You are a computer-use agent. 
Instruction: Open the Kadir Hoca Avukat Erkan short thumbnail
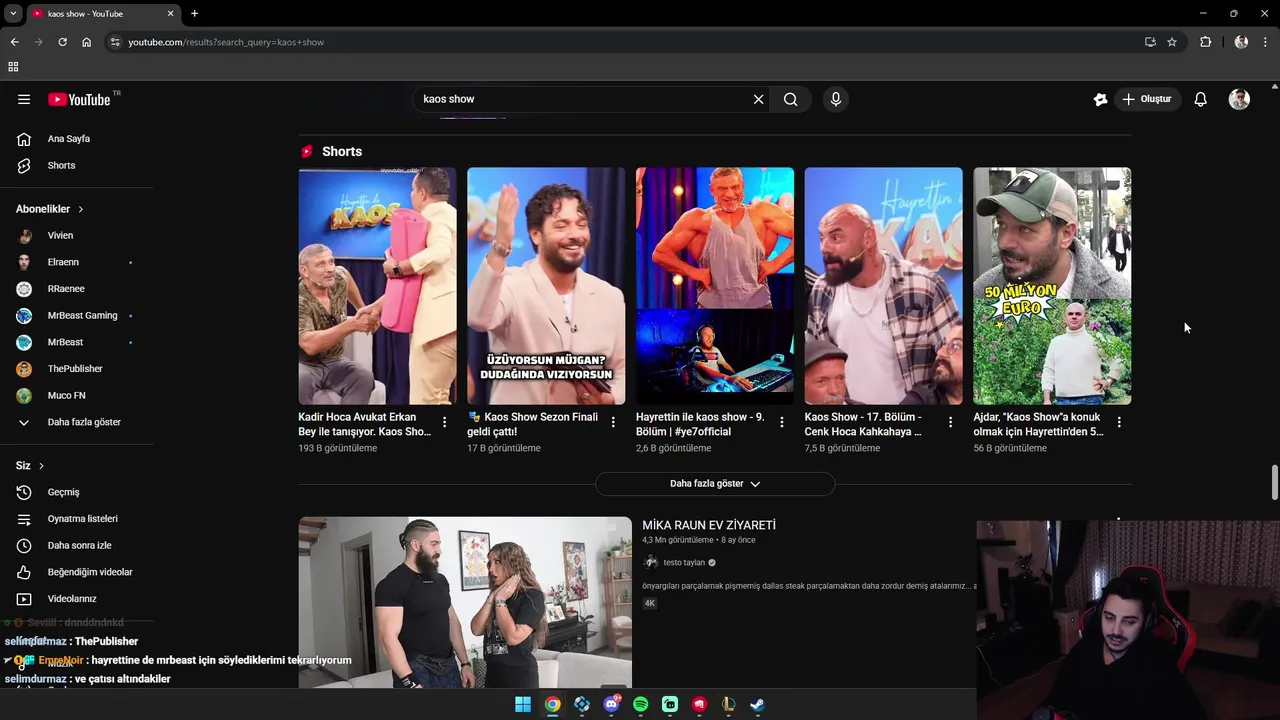377,286
